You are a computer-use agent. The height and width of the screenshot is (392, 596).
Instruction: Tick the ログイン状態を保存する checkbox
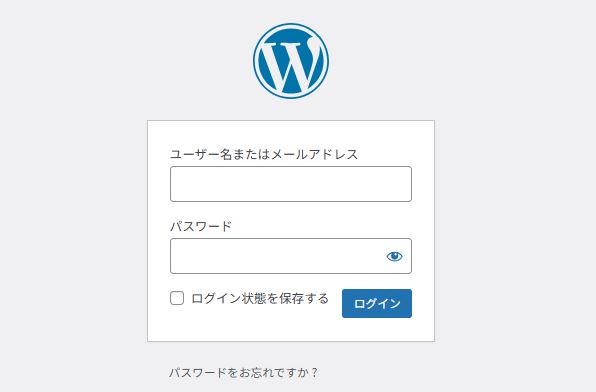(x=177, y=298)
